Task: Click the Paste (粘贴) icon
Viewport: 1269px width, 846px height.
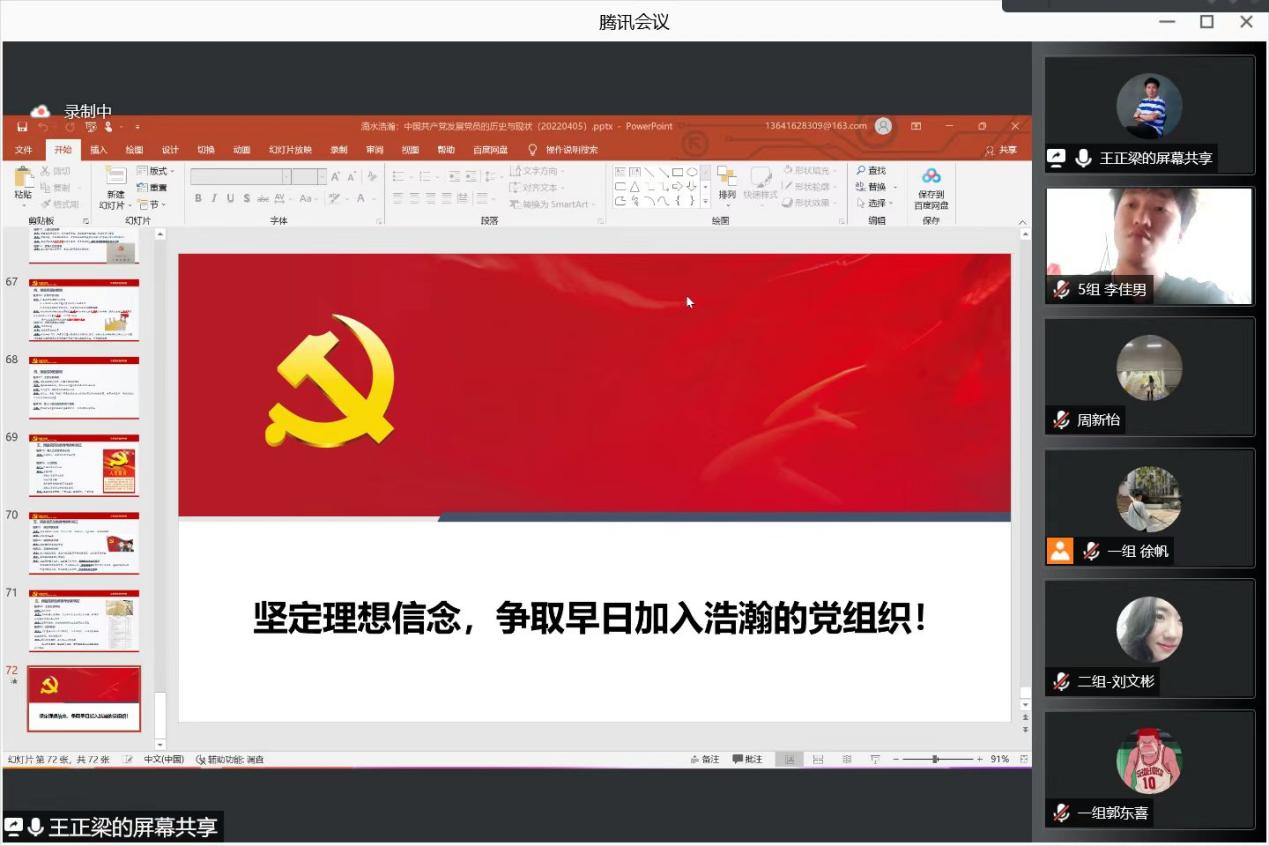Action: [x=23, y=180]
